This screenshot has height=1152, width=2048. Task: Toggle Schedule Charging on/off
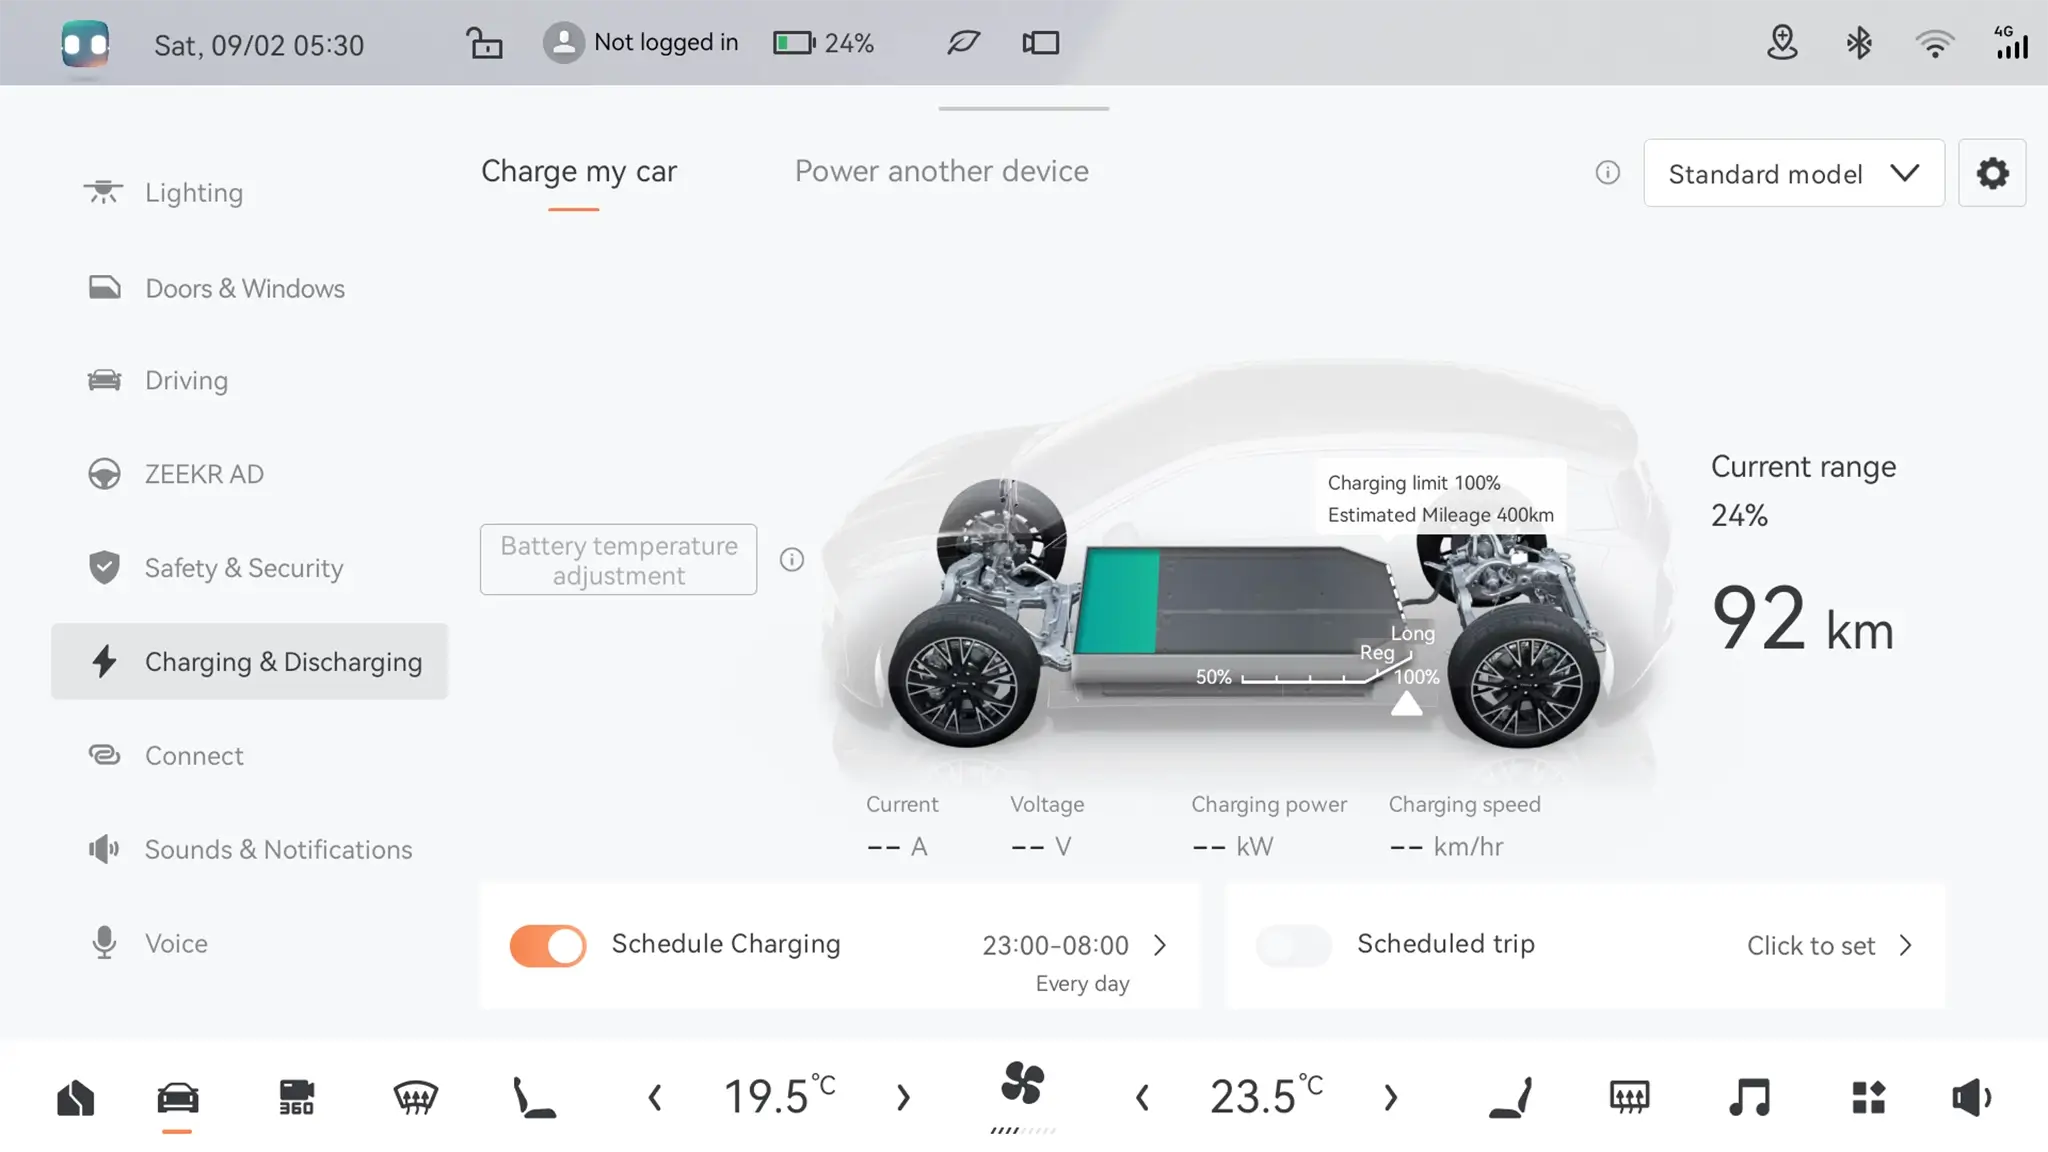[549, 944]
